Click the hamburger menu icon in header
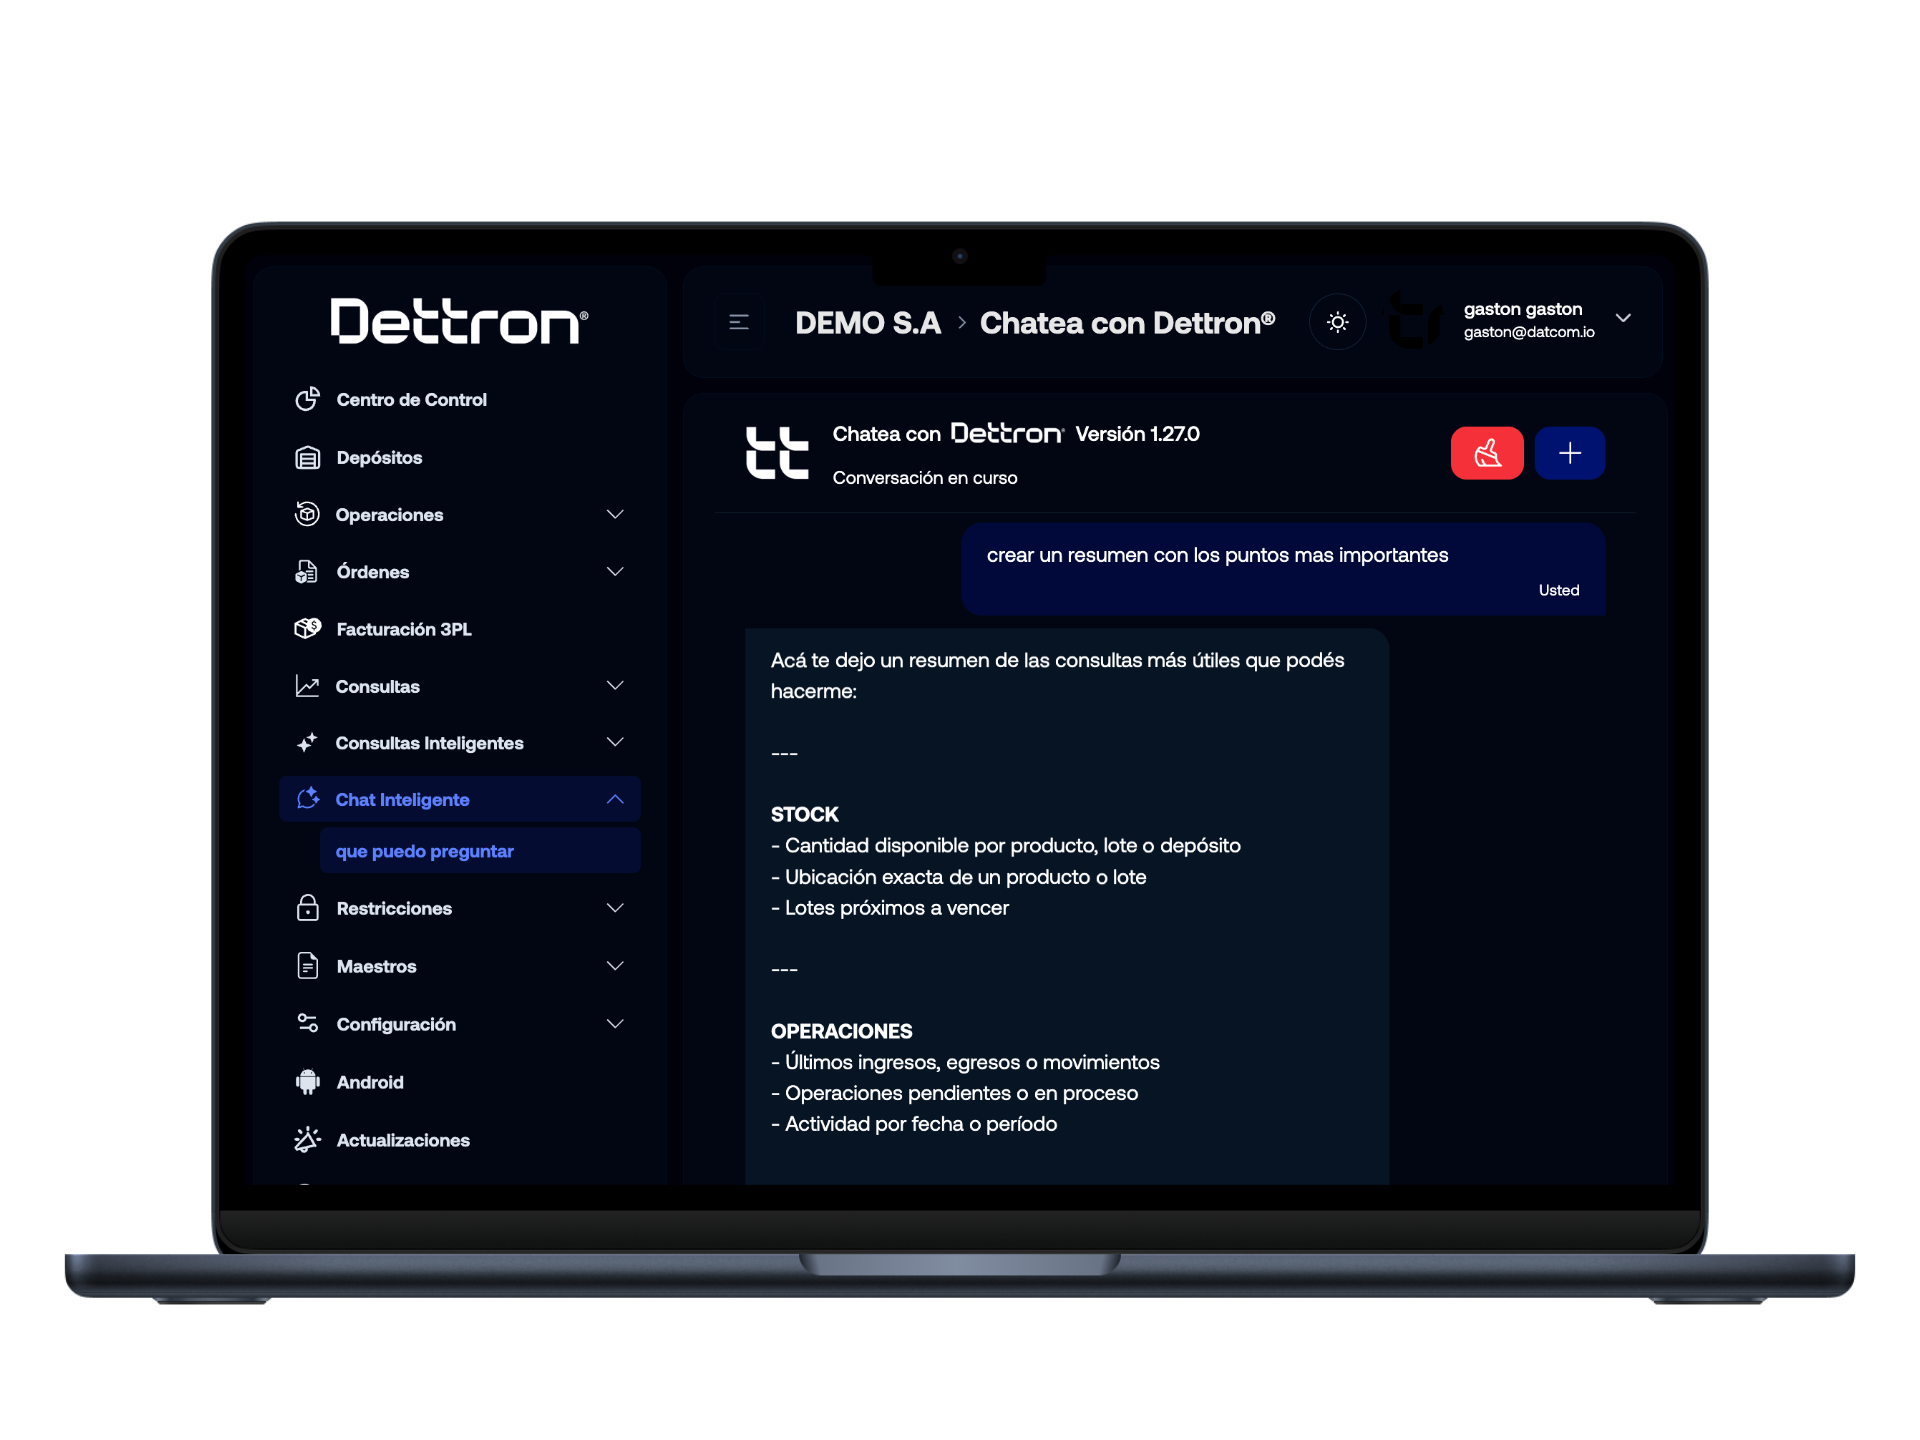 [x=739, y=322]
